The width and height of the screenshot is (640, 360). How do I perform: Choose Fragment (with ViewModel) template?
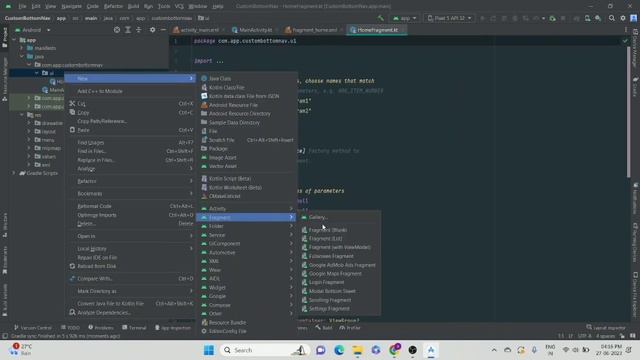coord(340,247)
